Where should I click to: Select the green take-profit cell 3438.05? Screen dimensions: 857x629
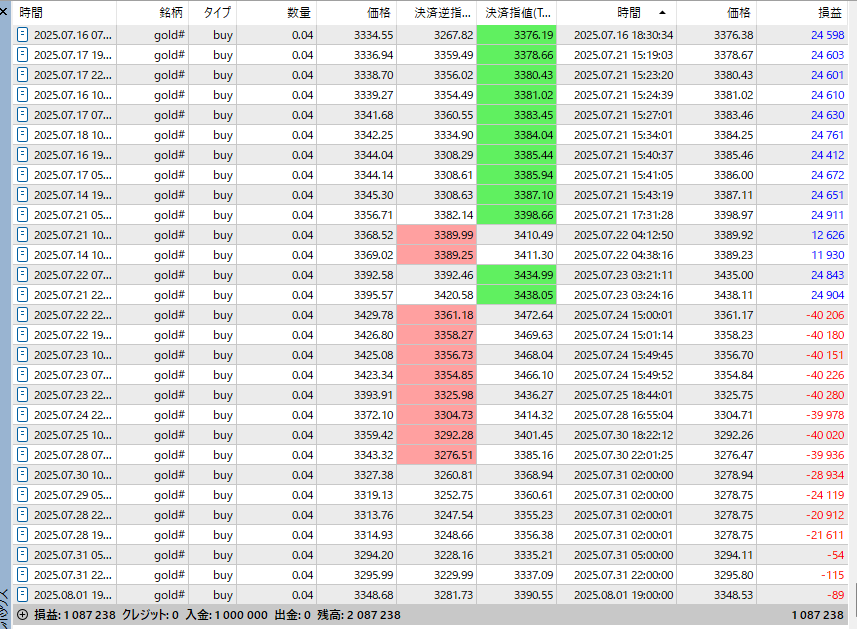tap(516, 295)
